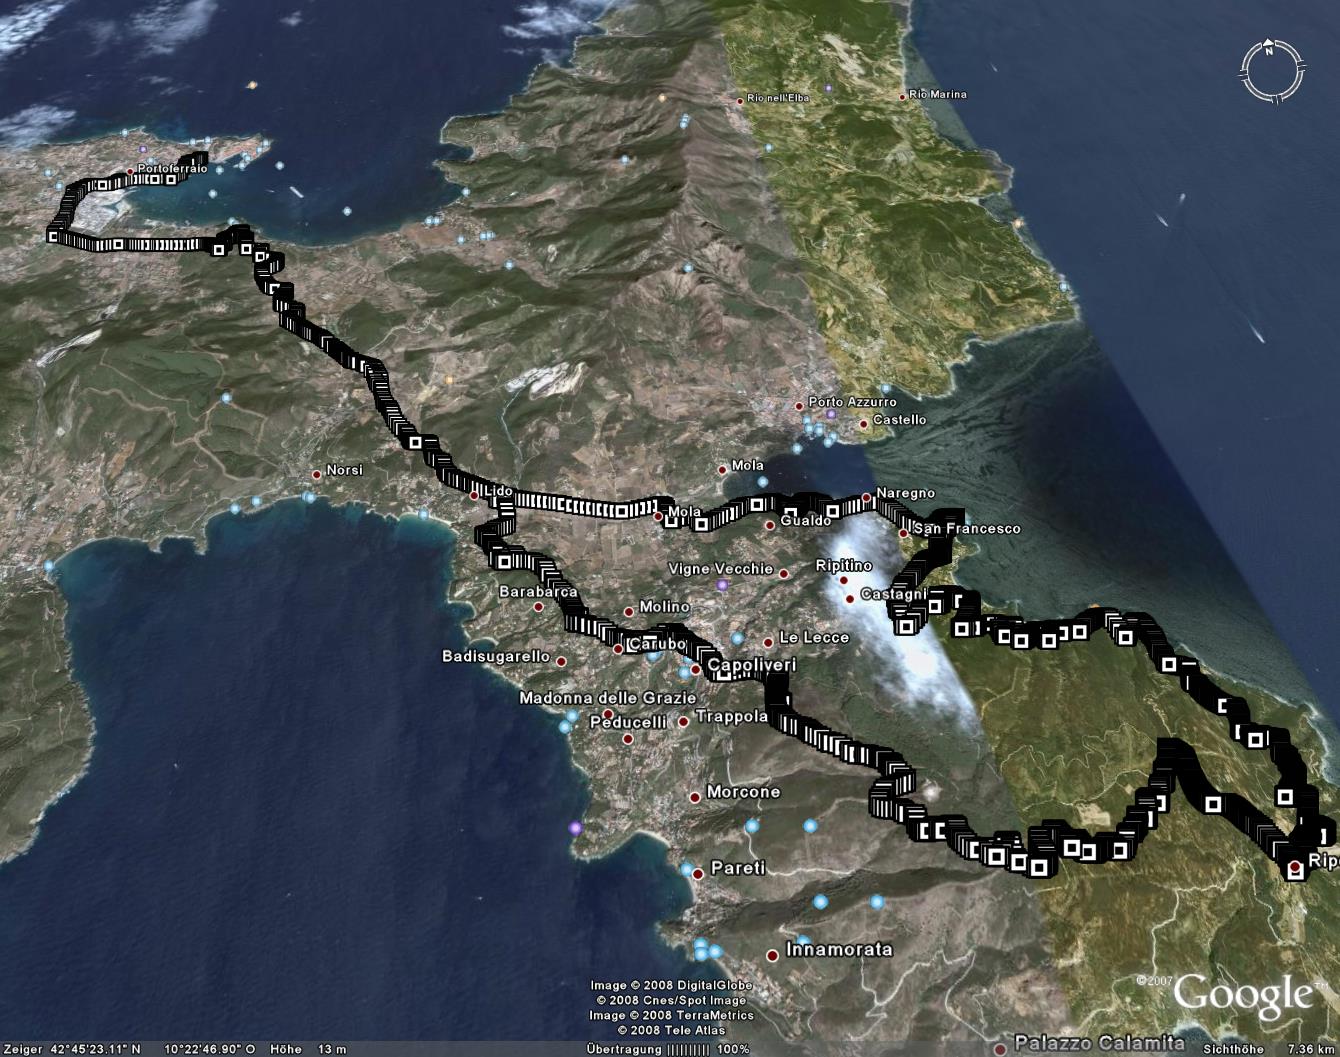
Task: Click the Rio Marina placemark
Action: coord(902,97)
